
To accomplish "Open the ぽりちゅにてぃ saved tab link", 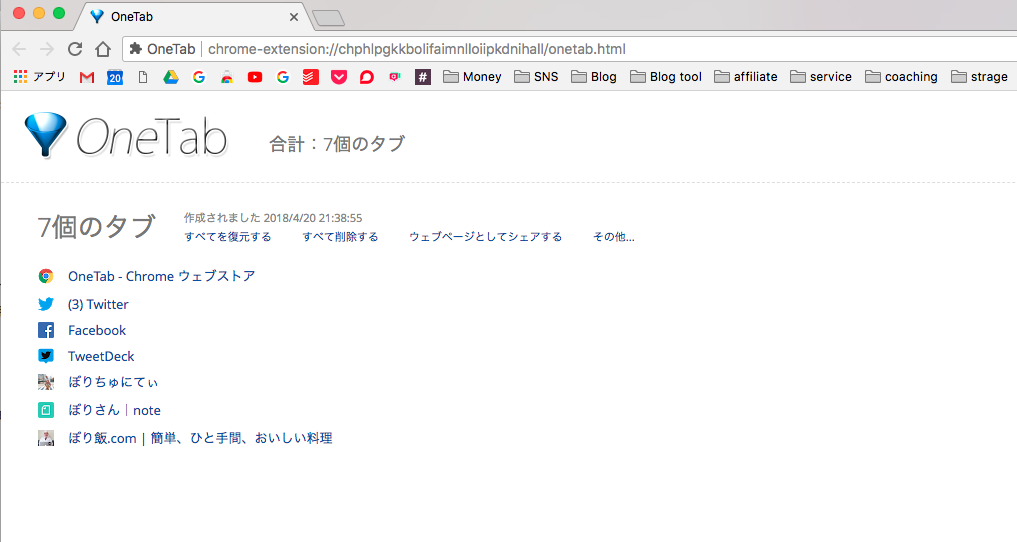I will pos(113,382).
